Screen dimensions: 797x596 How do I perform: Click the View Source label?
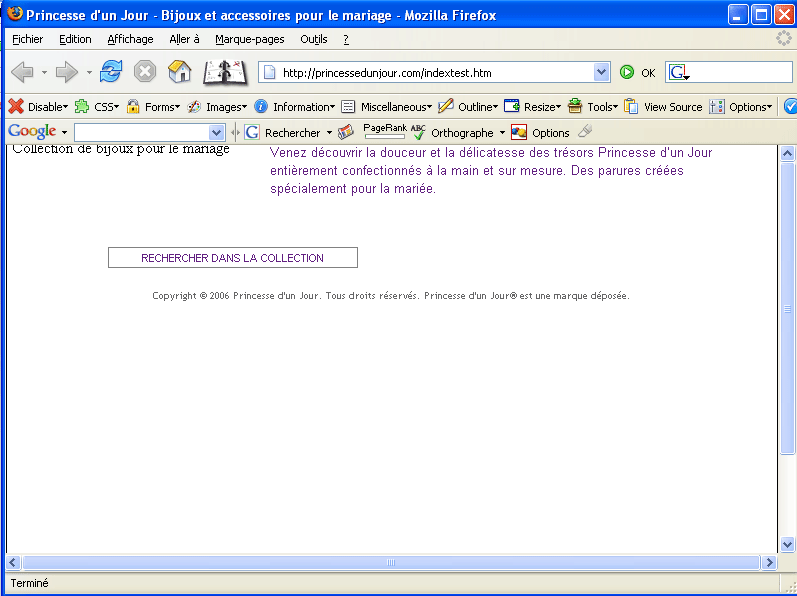click(673, 107)
